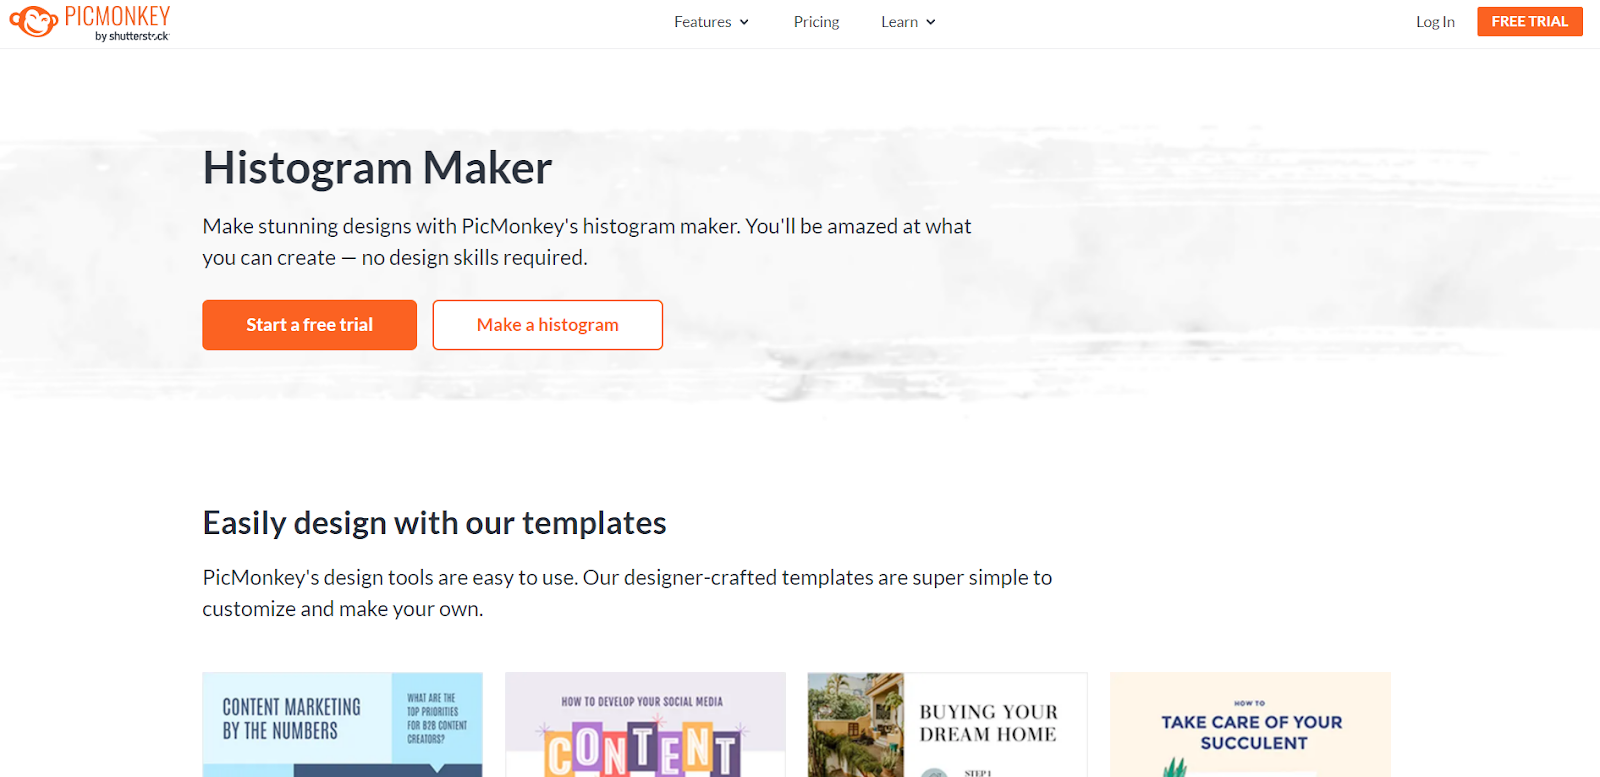This screenshot has width=1600, height=777.
Task: Open the Buying Your Dream Home template
Action: 947,725
